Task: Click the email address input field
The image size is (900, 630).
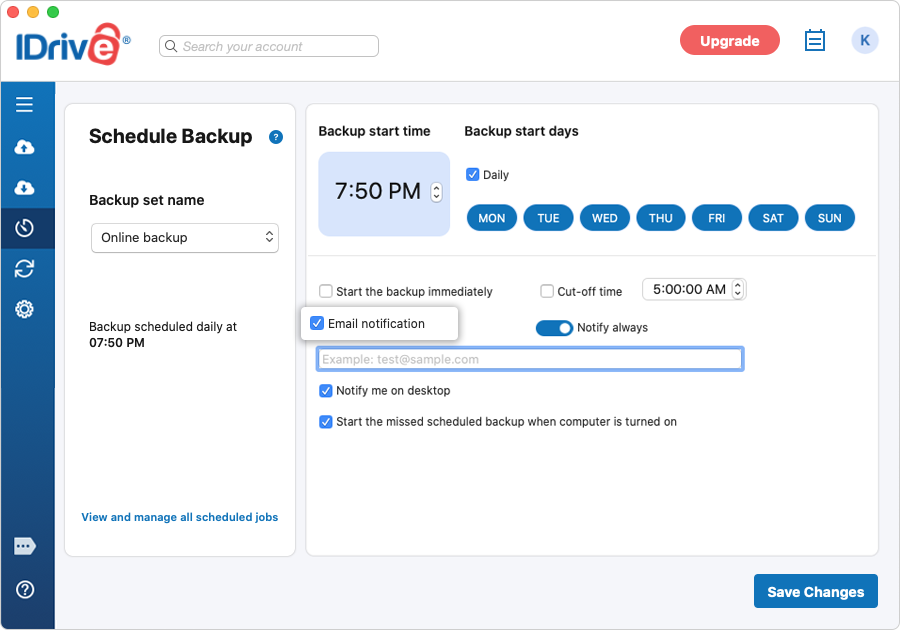Action: pos(530,359)
